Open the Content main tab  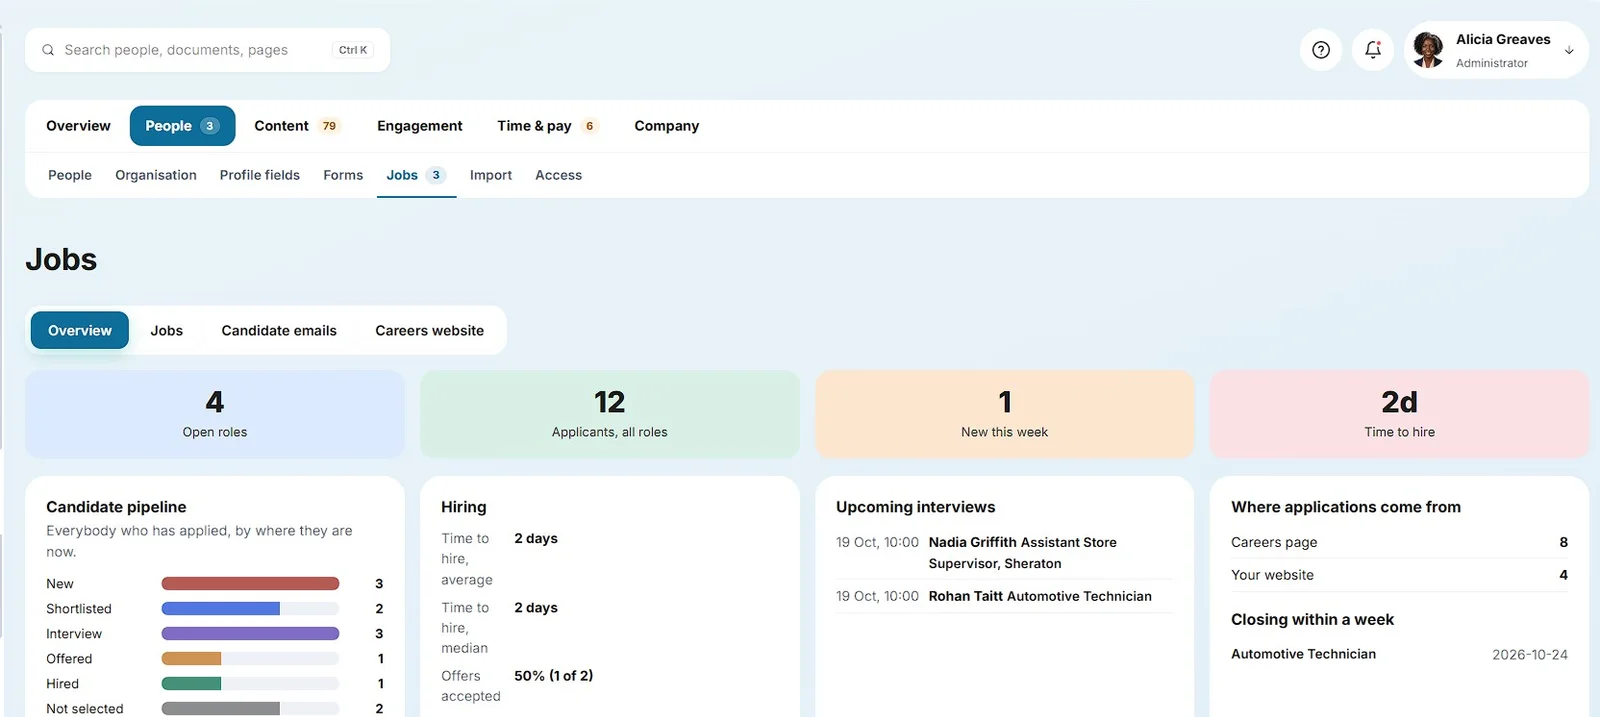coord(297,126)
